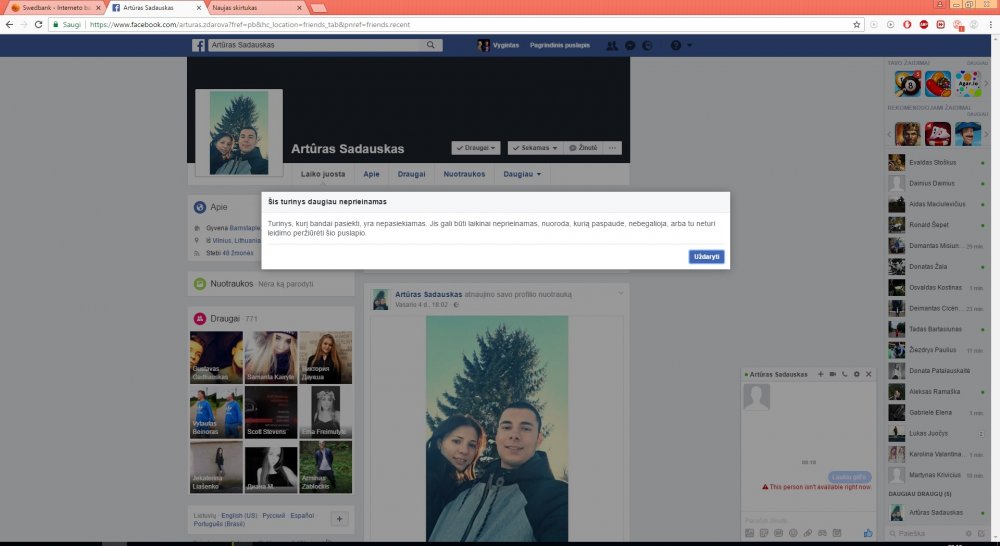Open Ronald Šepet chat contact

click(938, 225)
